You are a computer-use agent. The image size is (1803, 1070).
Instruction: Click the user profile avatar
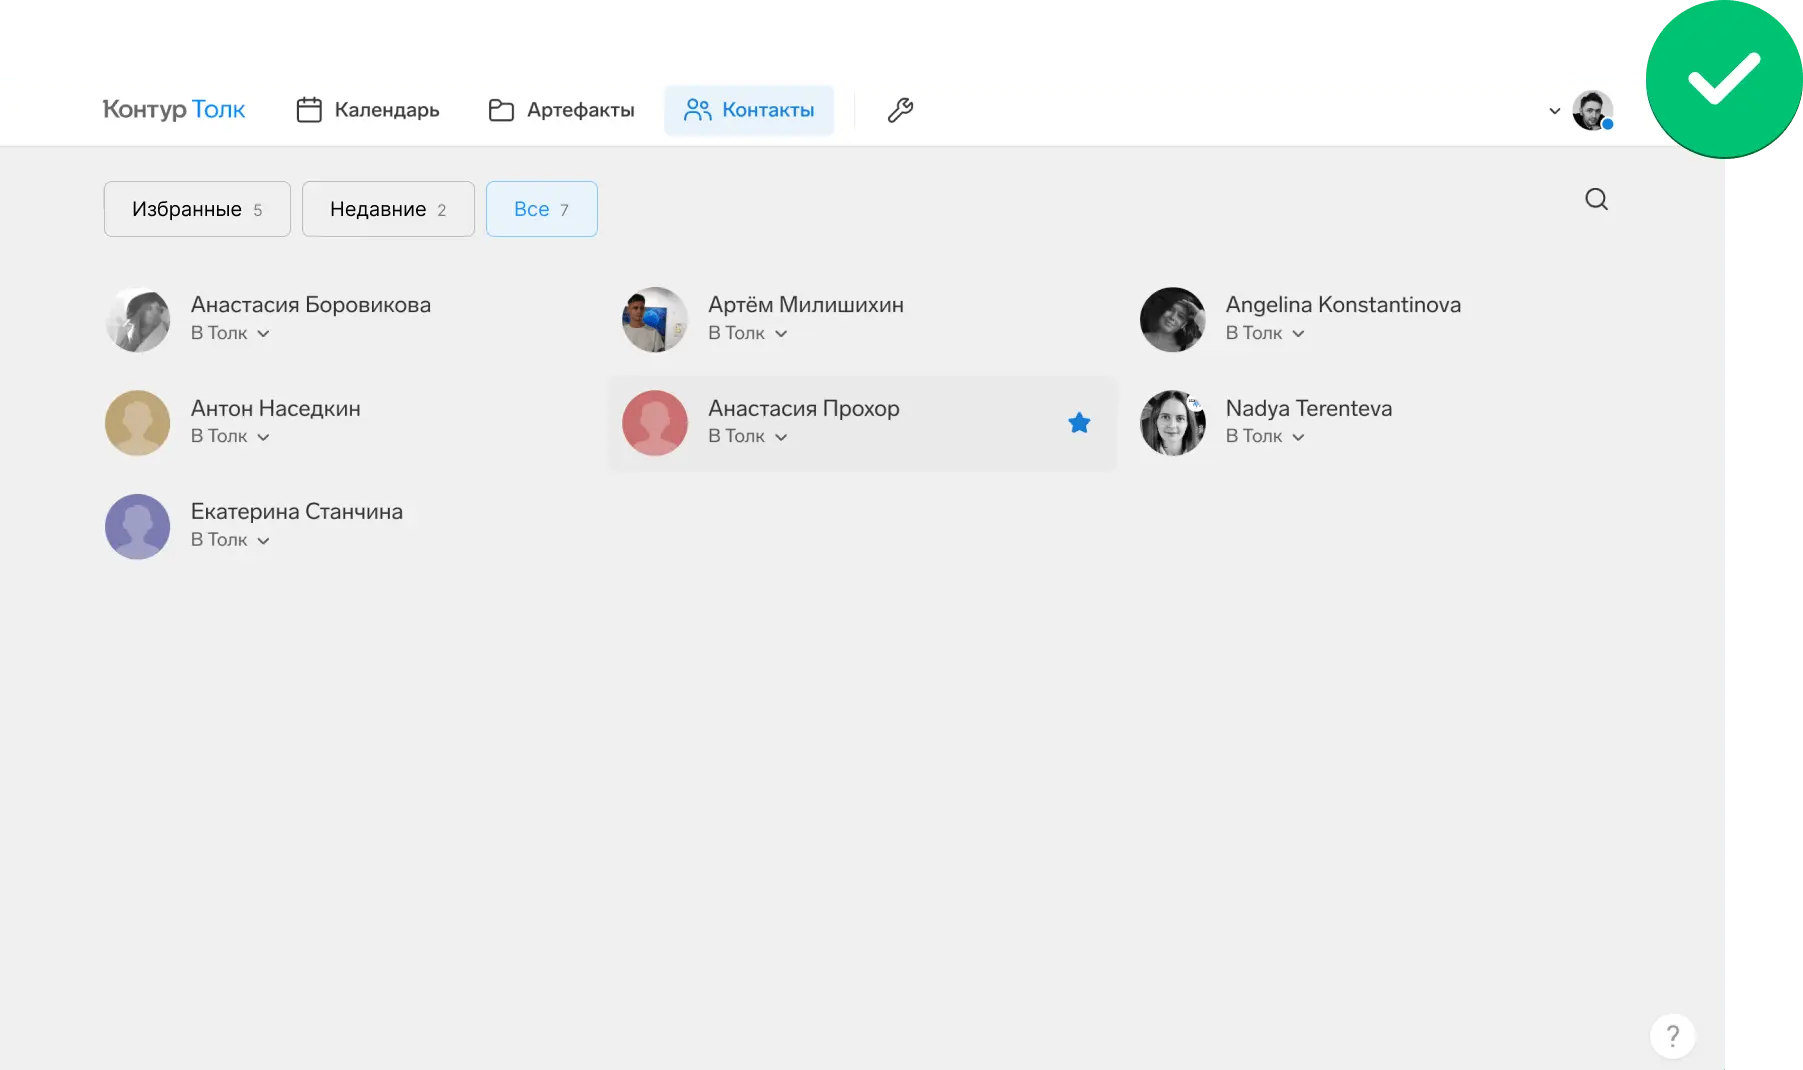coord(1592,110)
